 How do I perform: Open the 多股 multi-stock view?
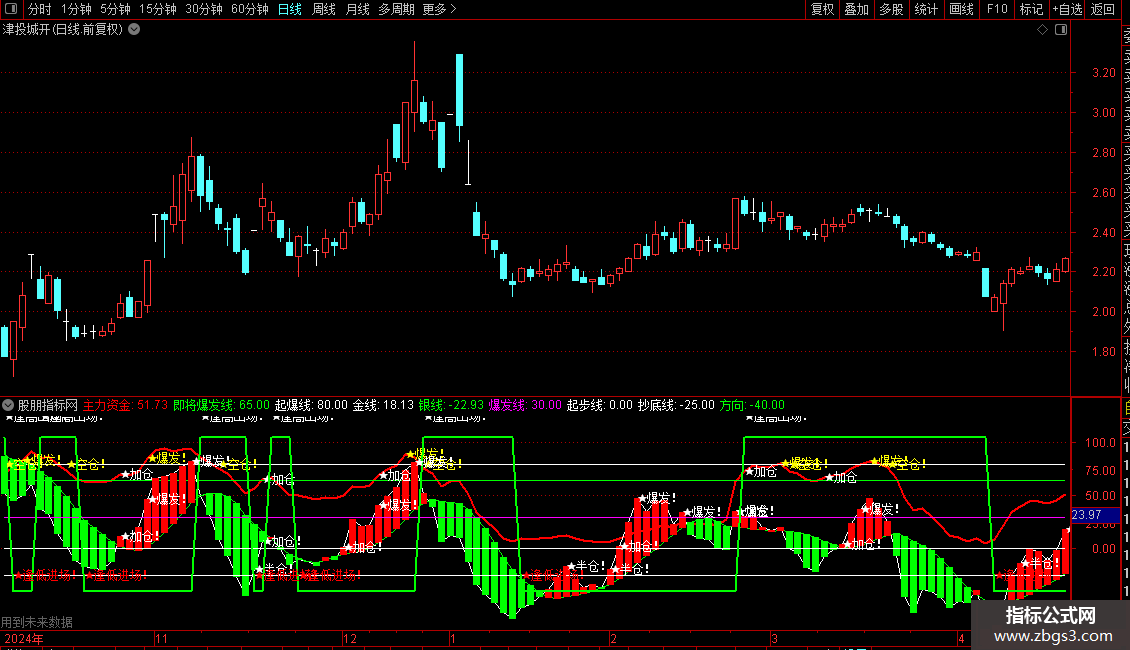(891, 9)
